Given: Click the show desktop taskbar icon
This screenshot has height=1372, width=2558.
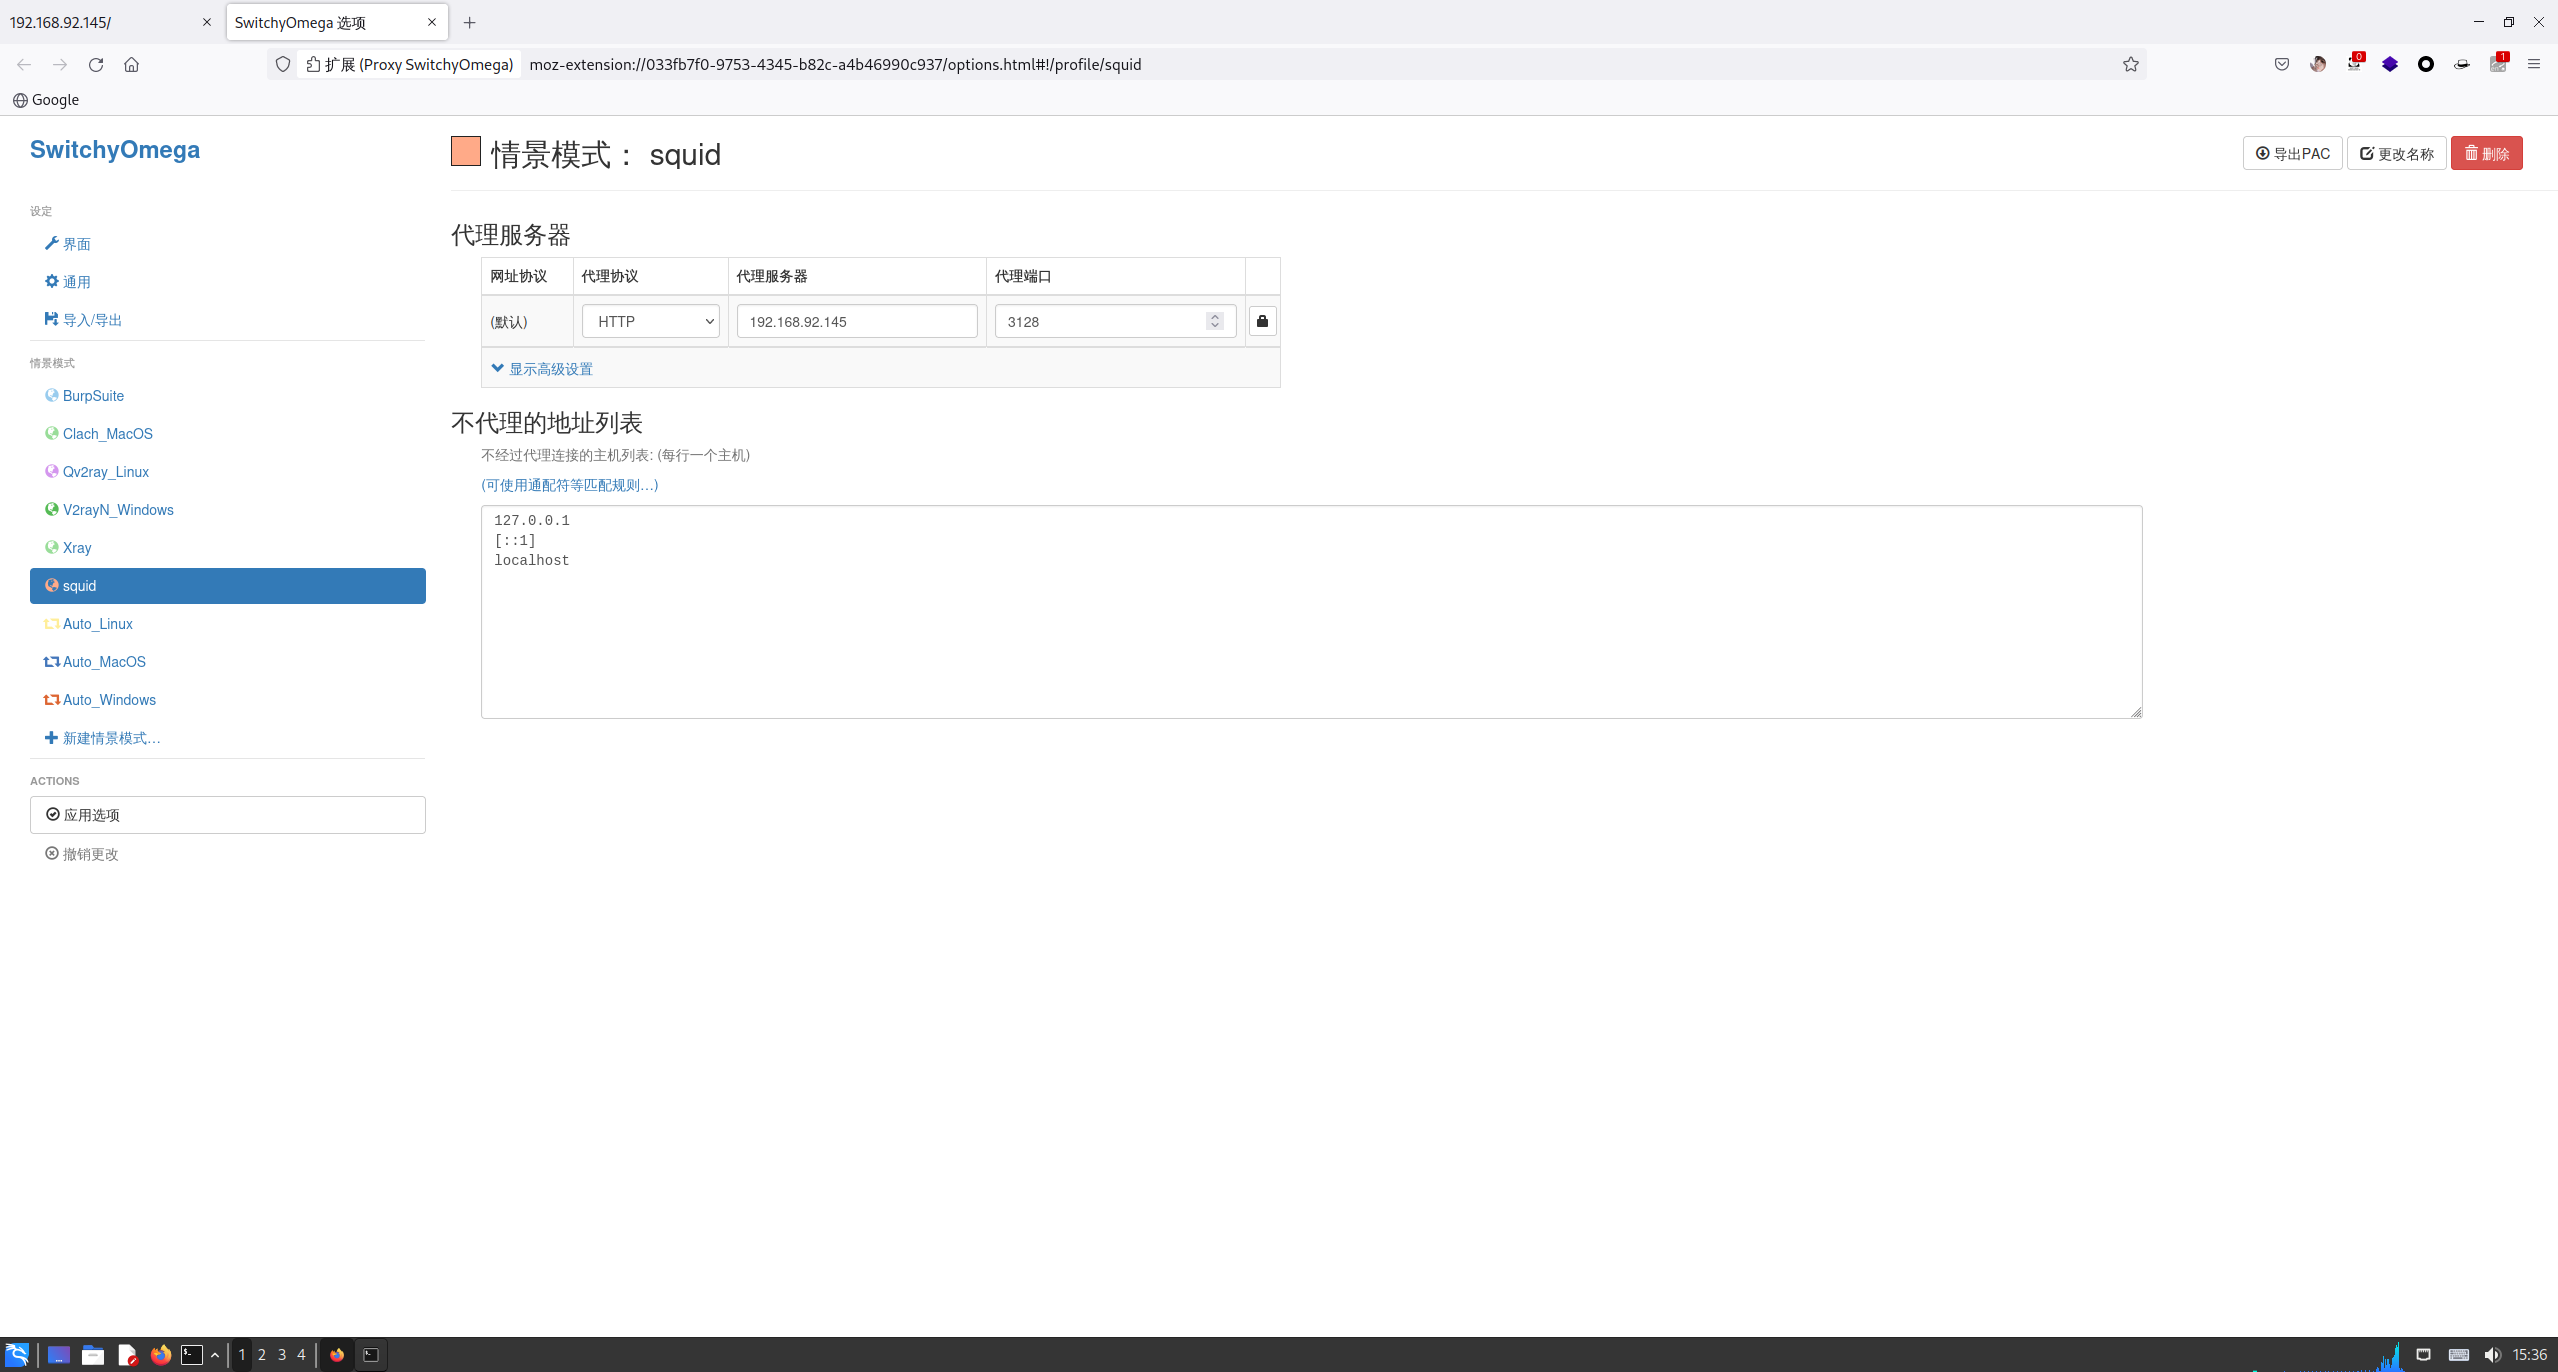Looking at the screenshot, I should [x=59, y=1355].
